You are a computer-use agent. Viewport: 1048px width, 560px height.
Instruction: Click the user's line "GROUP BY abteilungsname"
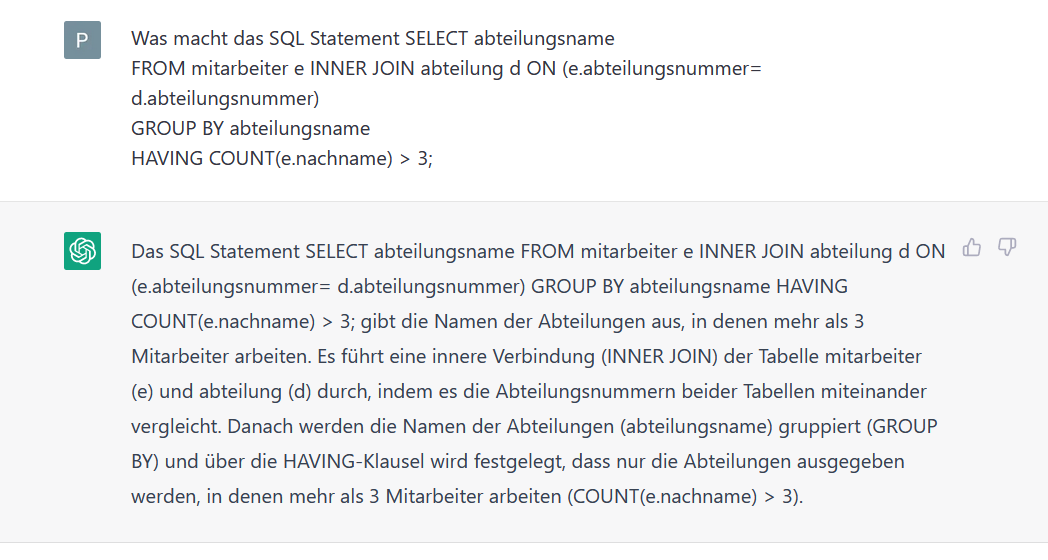click(251, 128)
